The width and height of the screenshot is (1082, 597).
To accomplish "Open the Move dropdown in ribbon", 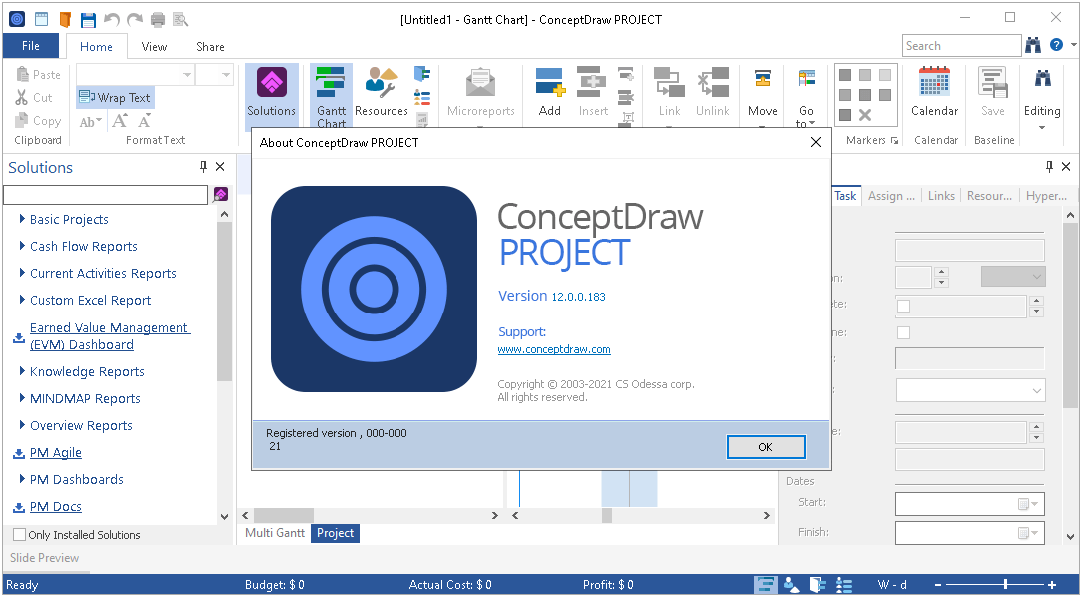I will (x=763, y=95).
